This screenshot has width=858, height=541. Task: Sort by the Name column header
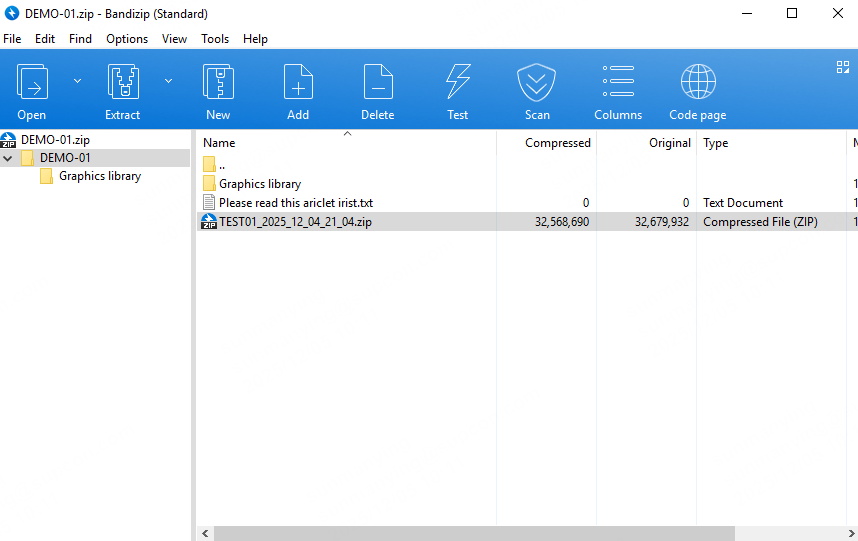point(219,143)
